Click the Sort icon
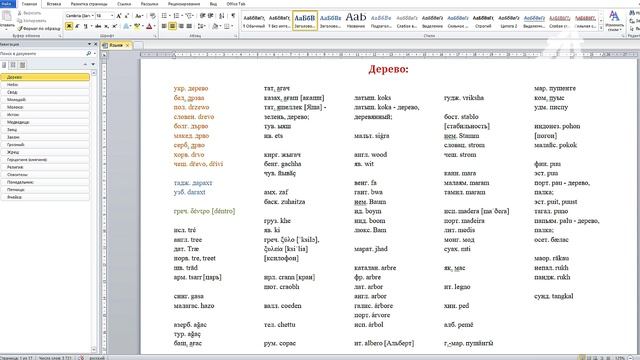 point(222,16)
